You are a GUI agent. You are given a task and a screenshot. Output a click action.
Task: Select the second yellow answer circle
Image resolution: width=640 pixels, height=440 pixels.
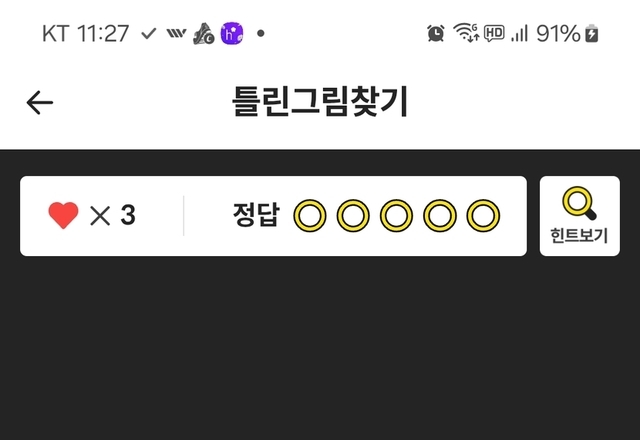(x=353, y=216)
